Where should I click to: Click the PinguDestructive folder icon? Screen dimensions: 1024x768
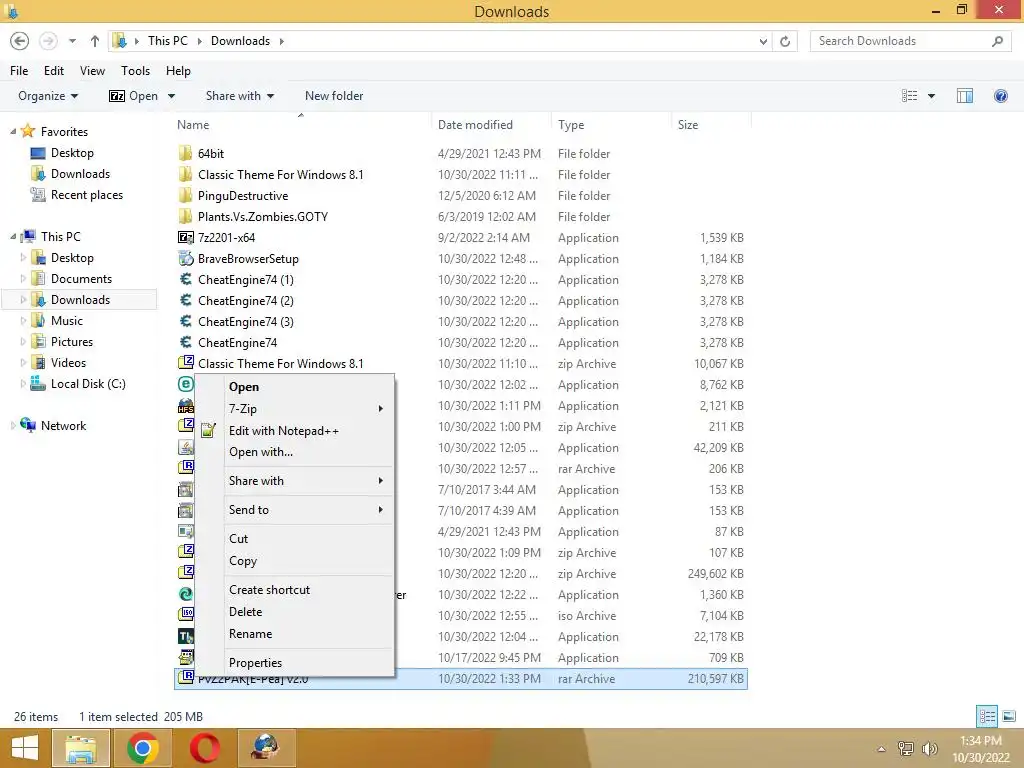point(185,195)
